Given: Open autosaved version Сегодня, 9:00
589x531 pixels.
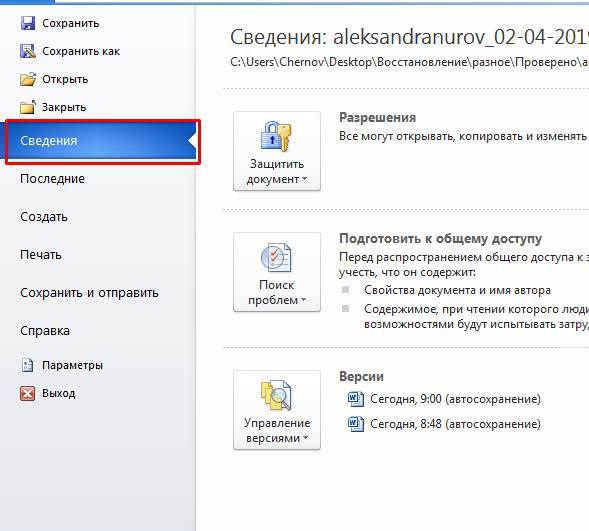Looking at the screenshot, I should 455,399.
